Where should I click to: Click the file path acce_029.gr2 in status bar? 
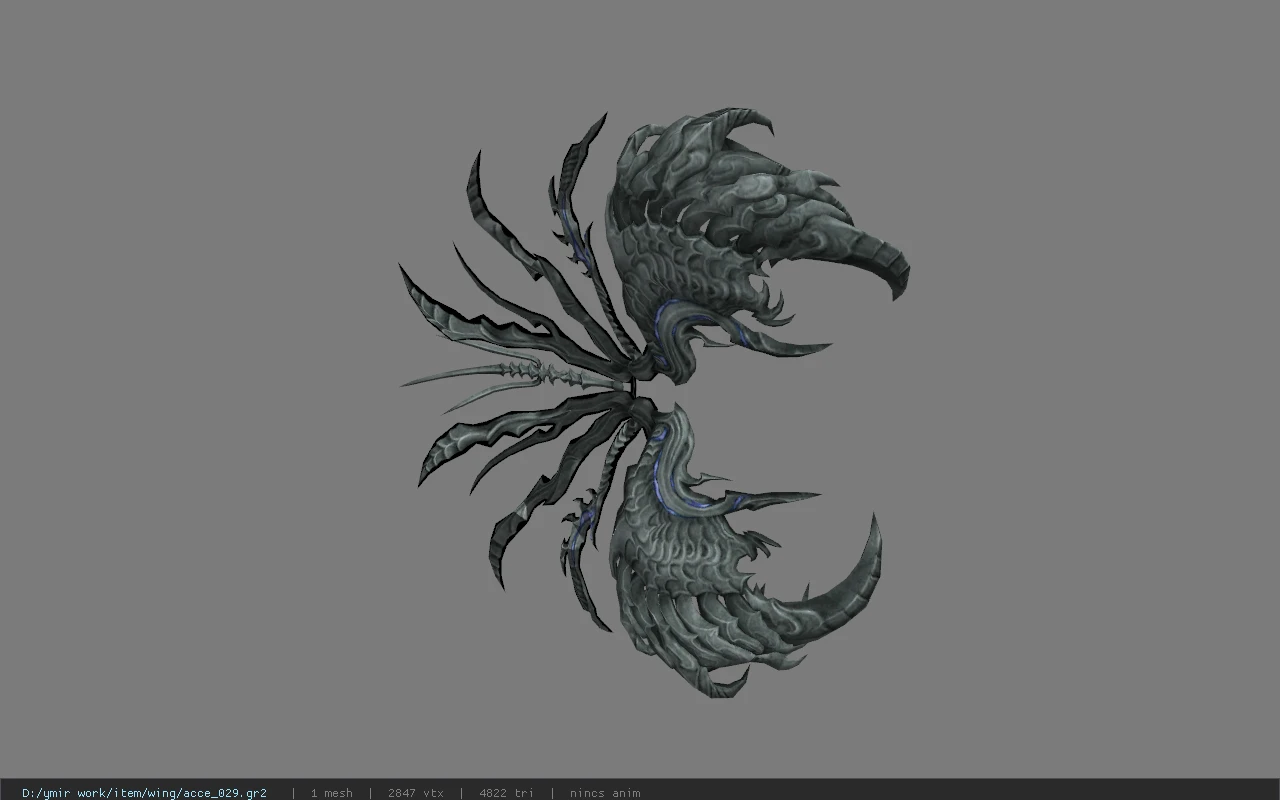coord(144,793)
